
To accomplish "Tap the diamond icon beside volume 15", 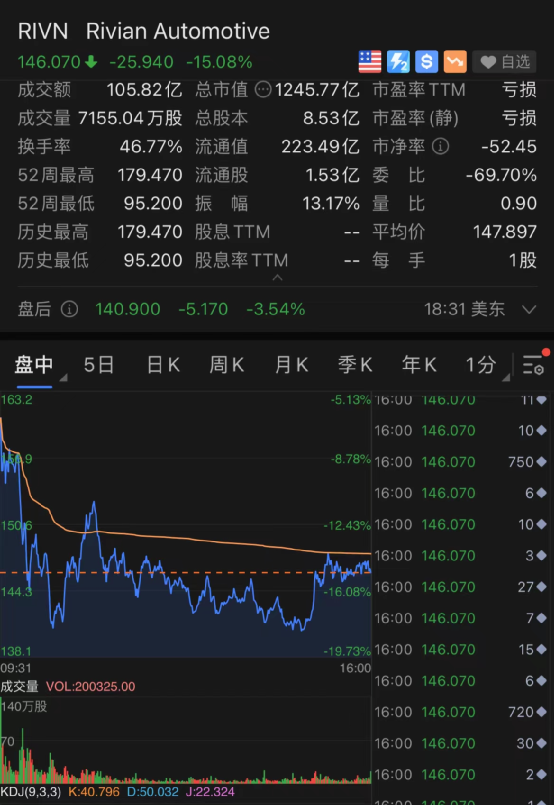I will 541,649.
